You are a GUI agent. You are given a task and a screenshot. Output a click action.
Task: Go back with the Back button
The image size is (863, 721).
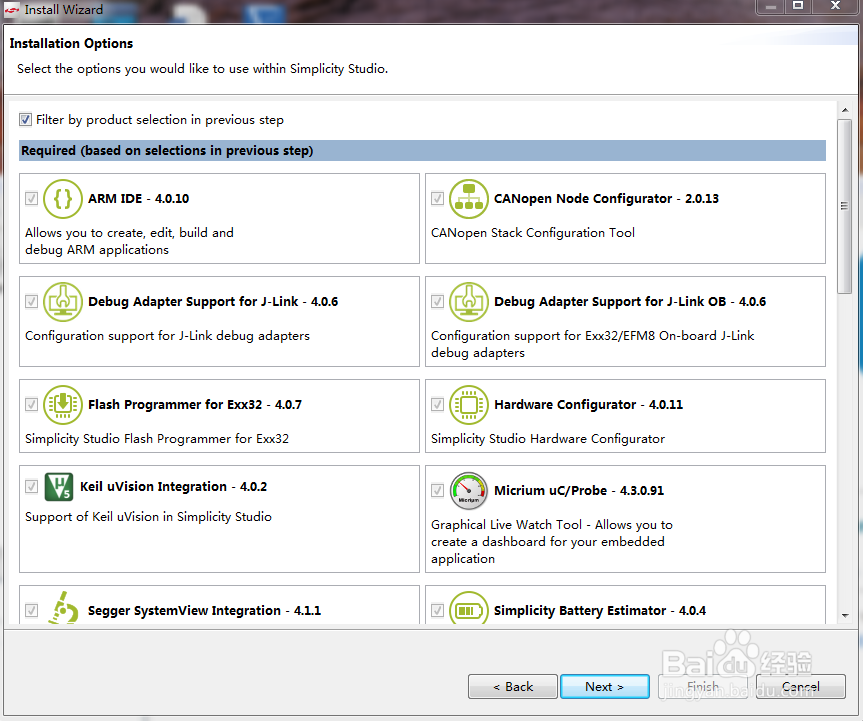513,687
